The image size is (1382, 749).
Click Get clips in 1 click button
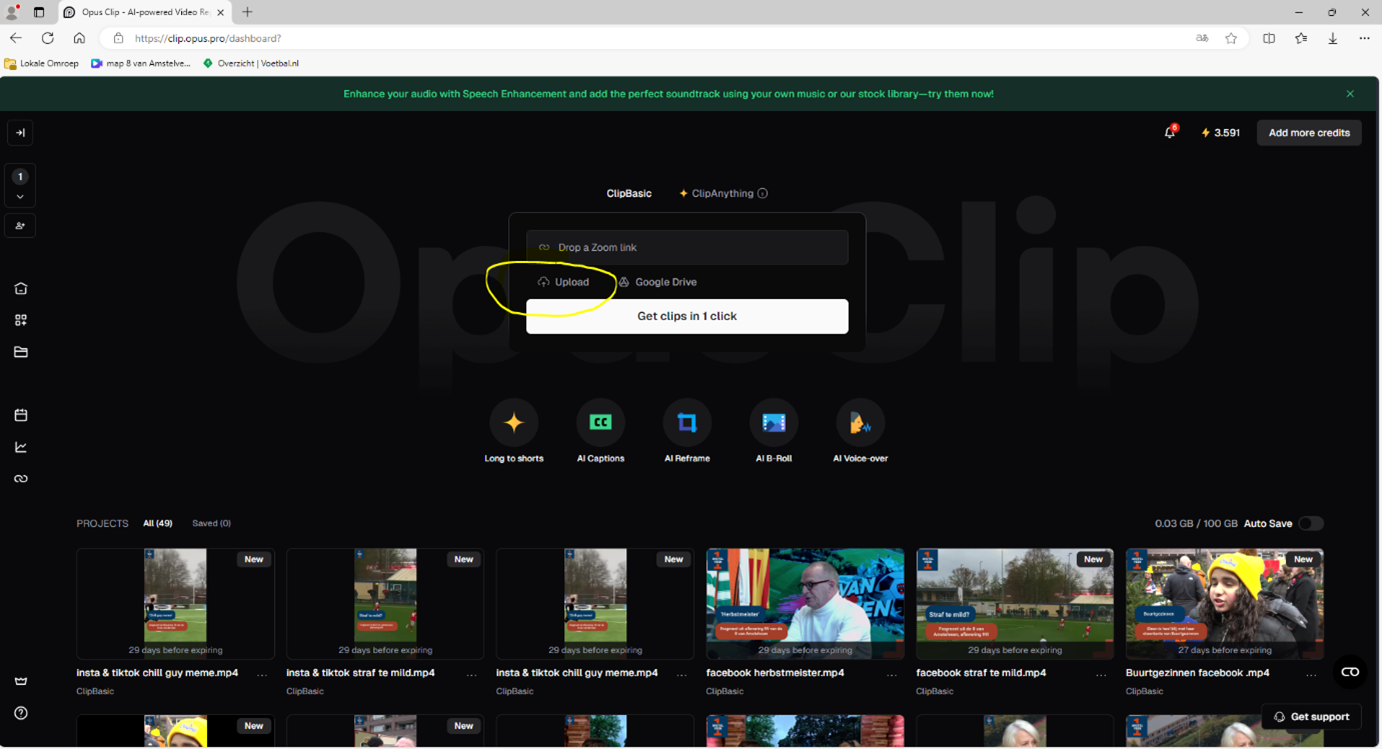(687, 316)
